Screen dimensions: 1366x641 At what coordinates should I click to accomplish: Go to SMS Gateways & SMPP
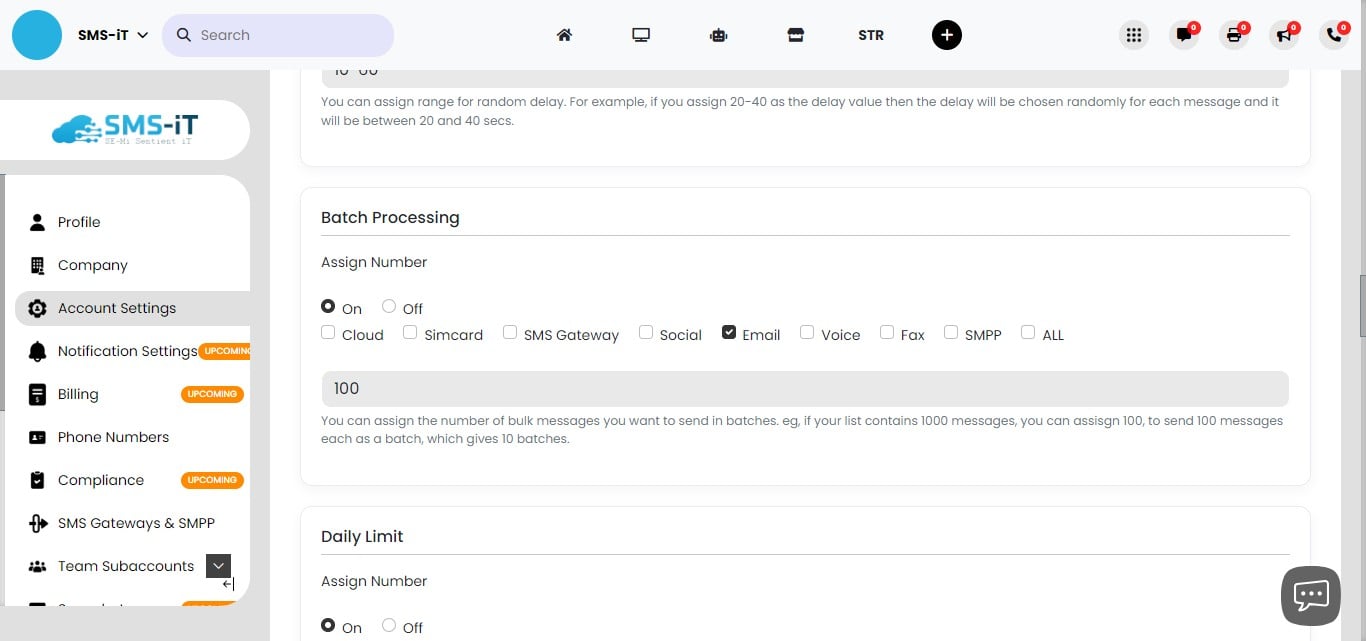click(x=136, y=523)
